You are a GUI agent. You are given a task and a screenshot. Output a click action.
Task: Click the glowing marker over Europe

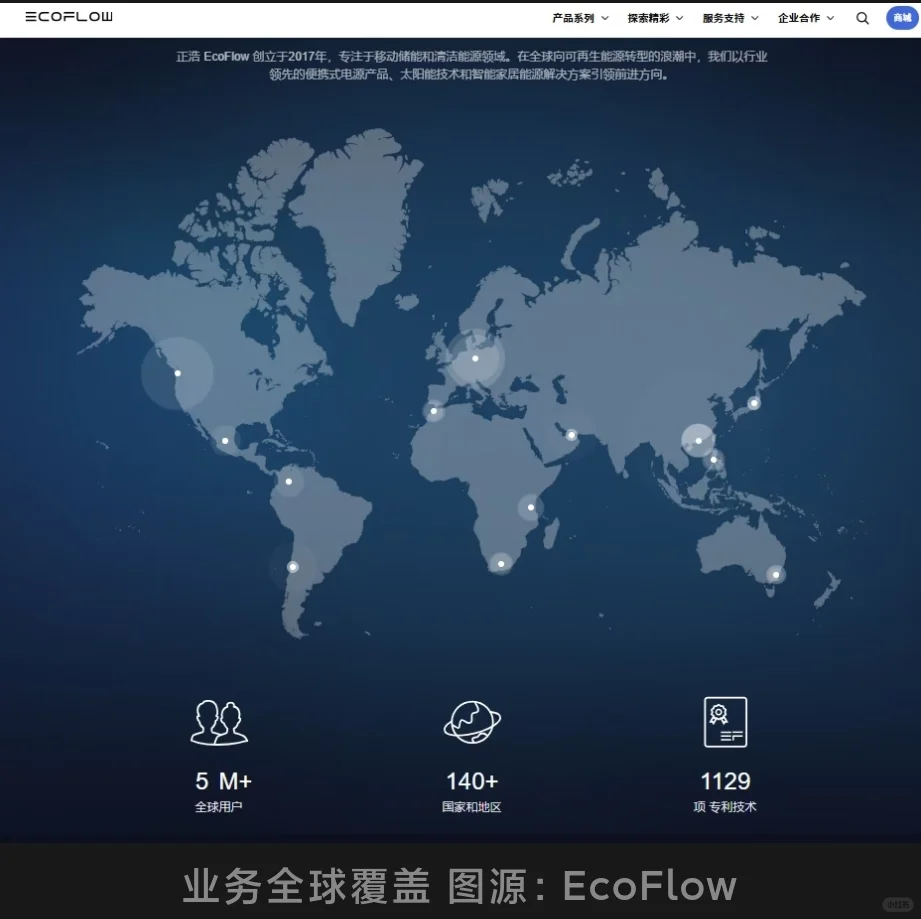tap(475, 358)
